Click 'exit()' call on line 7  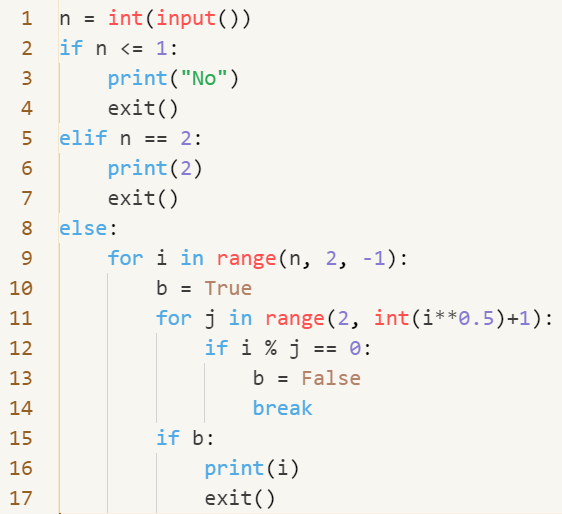(143, 199)
